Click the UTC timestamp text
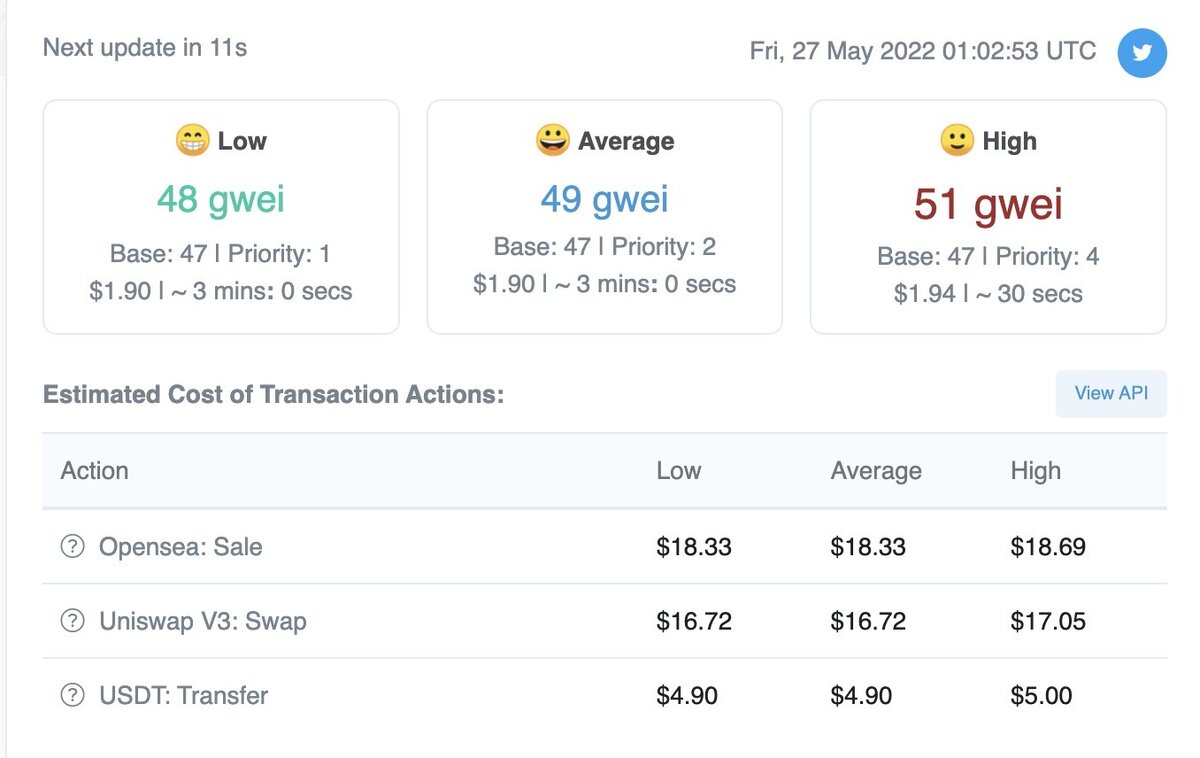The height and width of the screenshot is (758, 1200). click(923, 51)
